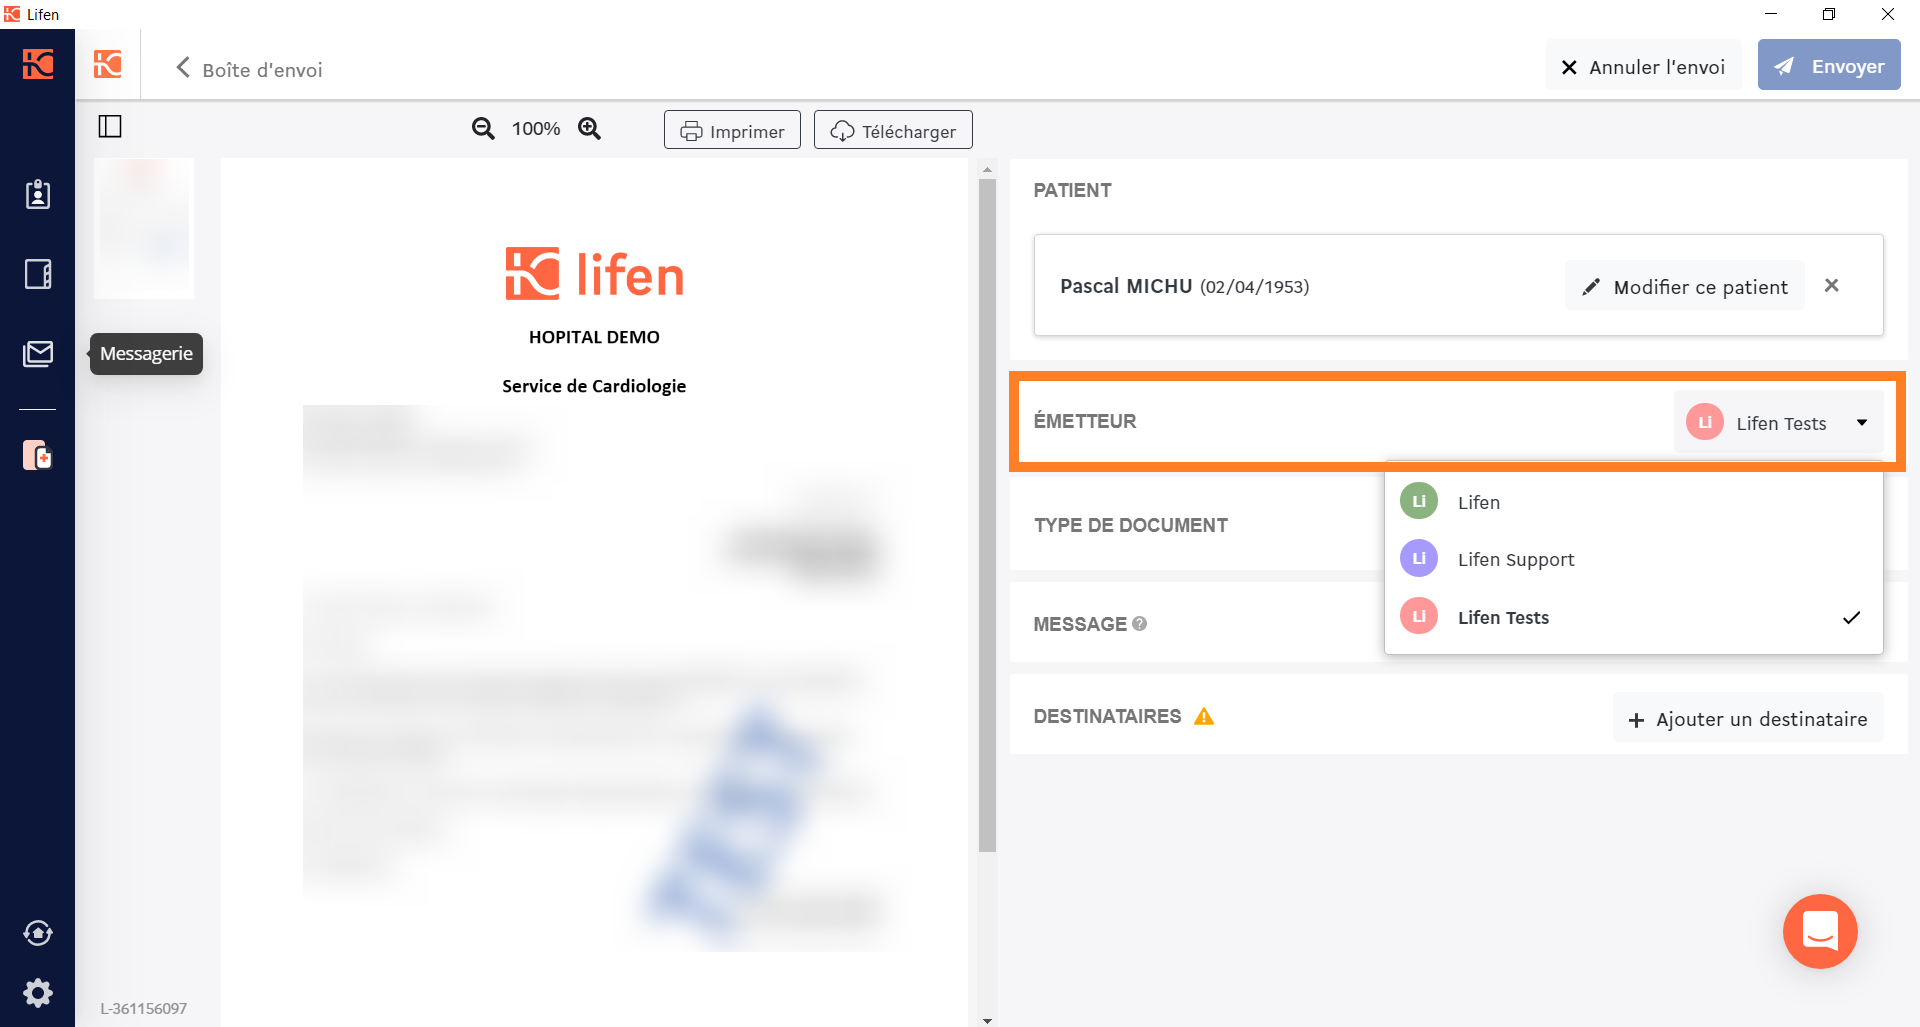Click patient name Pascal MICHU
This screenshot has height=1027, width=1920.
point(1126,286)
